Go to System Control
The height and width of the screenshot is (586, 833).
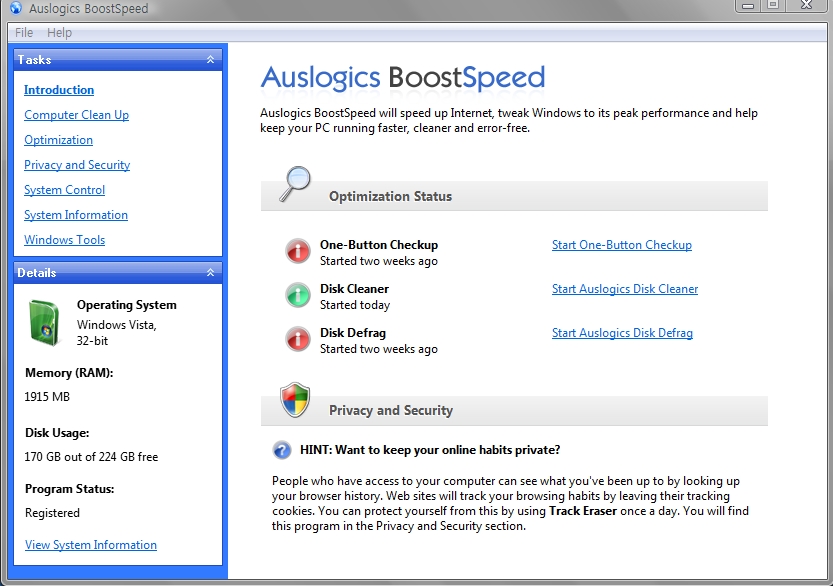click(x=64, y=190)
